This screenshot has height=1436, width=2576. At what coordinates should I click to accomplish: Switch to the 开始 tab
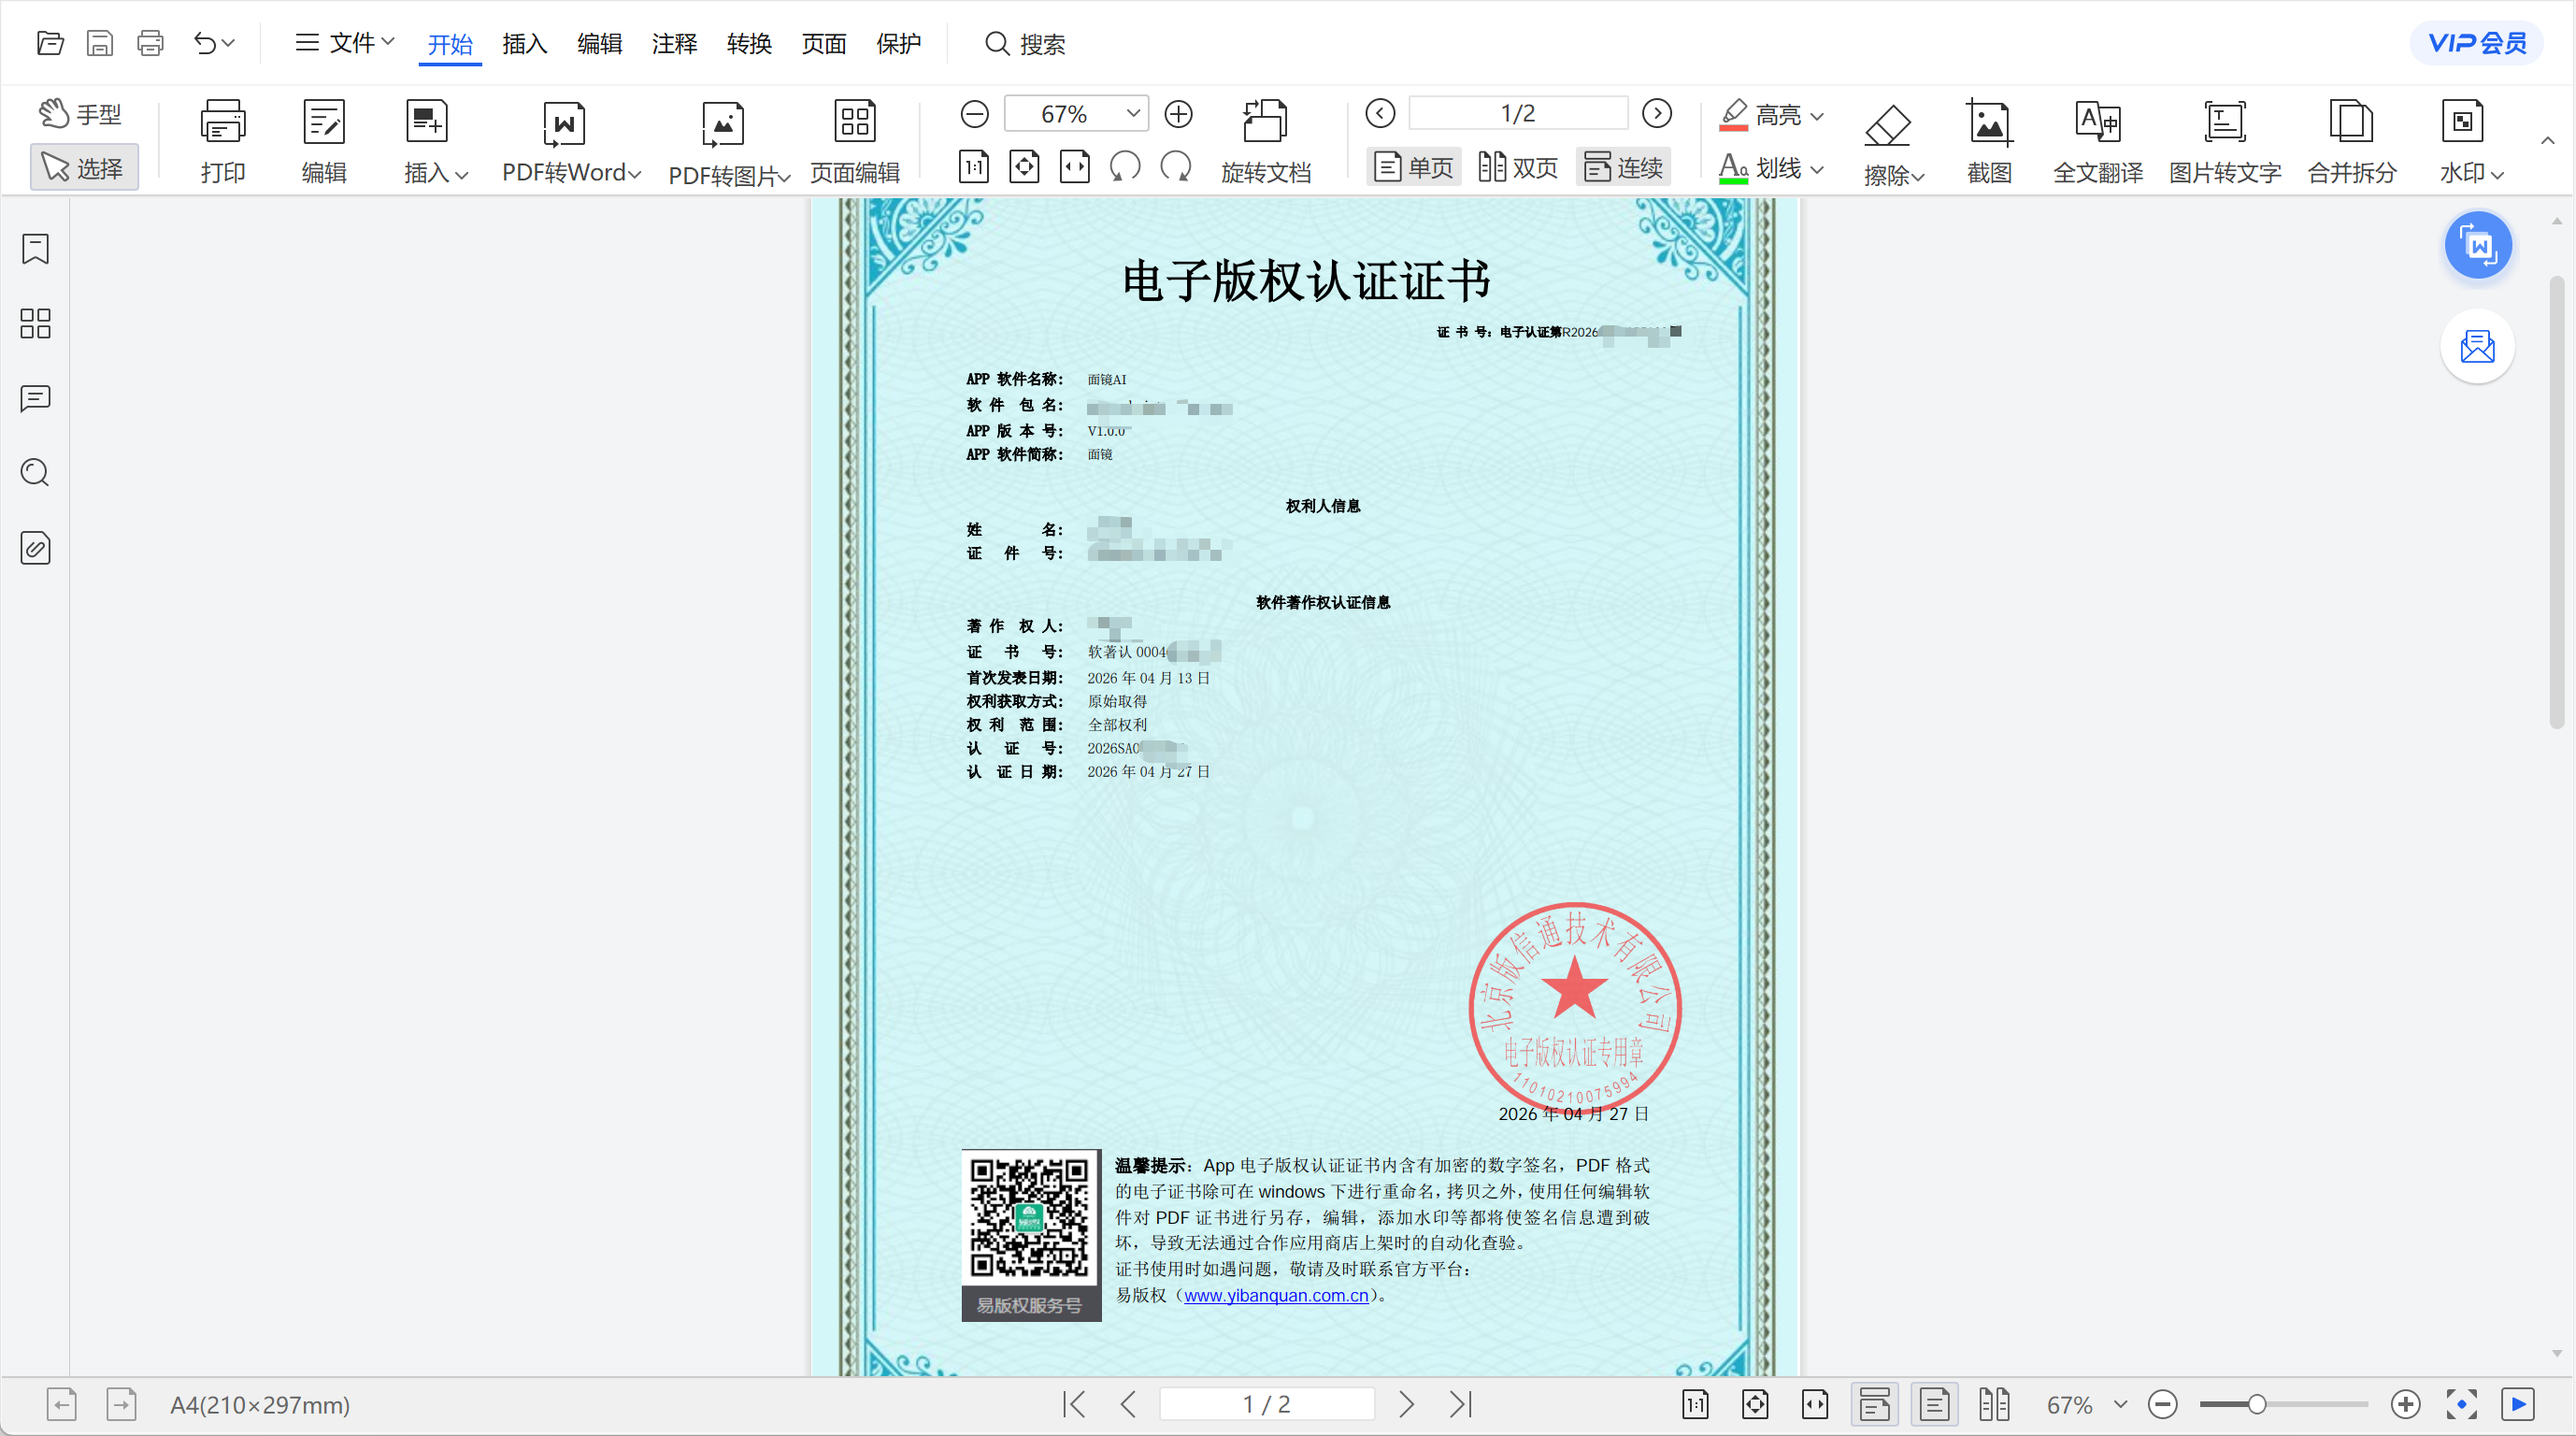450,44
